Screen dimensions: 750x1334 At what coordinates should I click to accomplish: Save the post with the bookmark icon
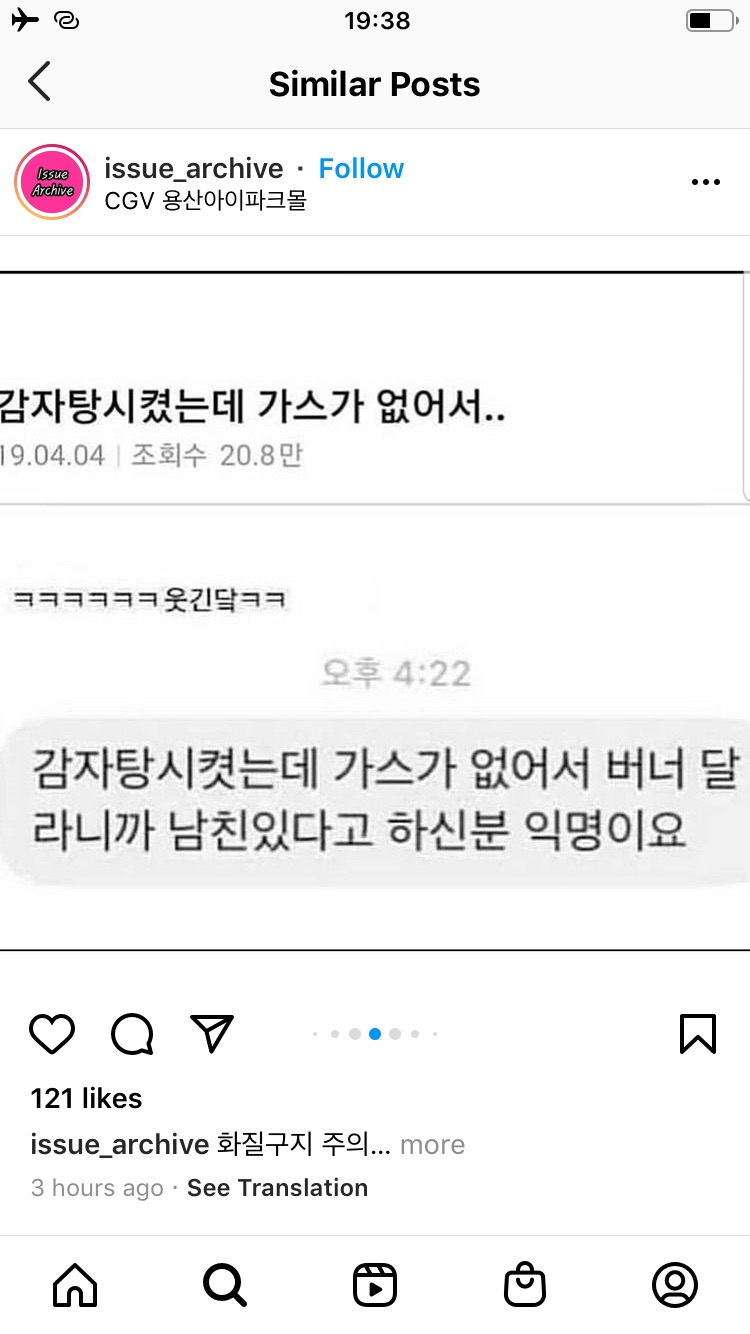tap(698, 1034)
